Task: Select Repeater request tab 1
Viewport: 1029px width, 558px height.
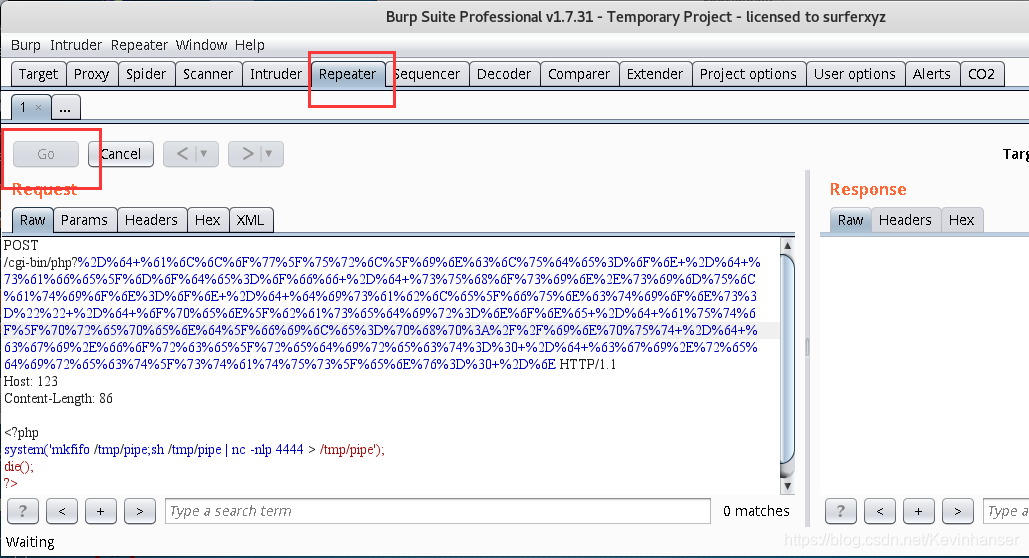Action: click(23, 107)
